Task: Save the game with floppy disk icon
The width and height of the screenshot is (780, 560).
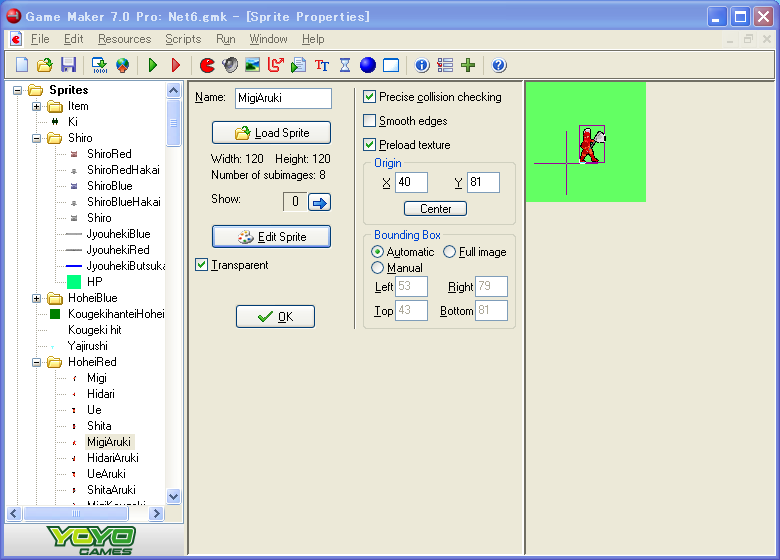Action: tap(68, 65)
